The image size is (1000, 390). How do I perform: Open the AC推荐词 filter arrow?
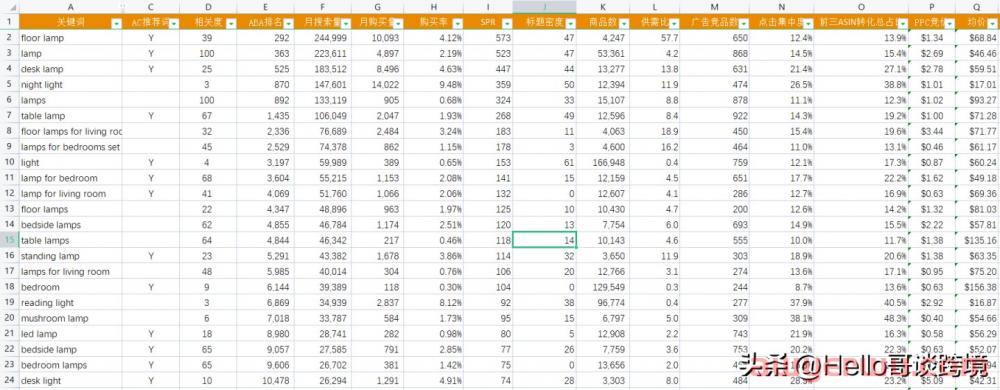[x=173, y=23]
